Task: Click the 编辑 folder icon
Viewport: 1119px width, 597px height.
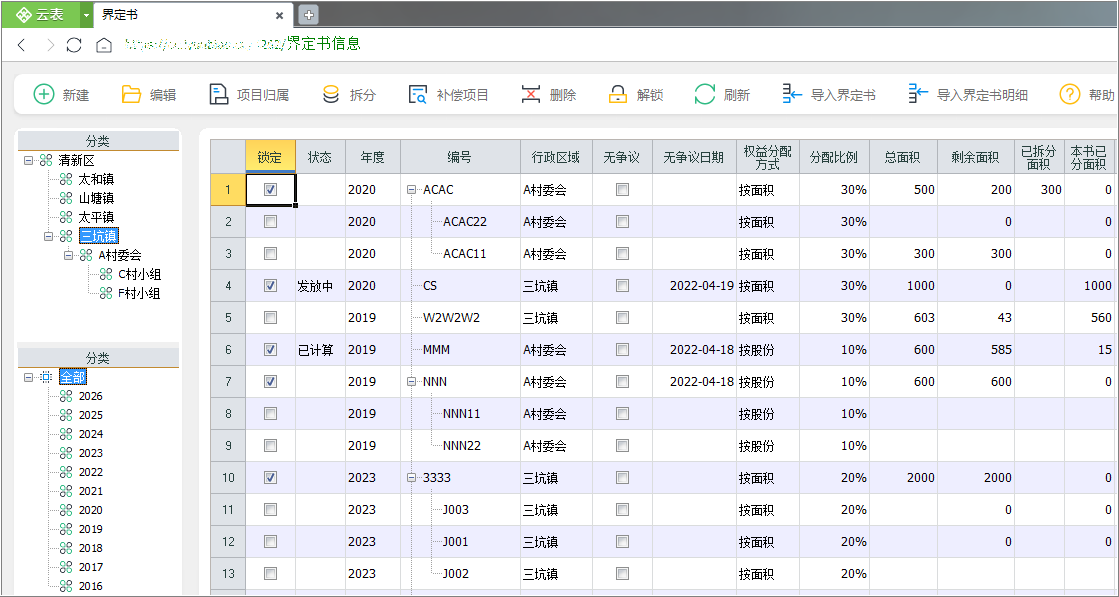Action: pos(131,94)
